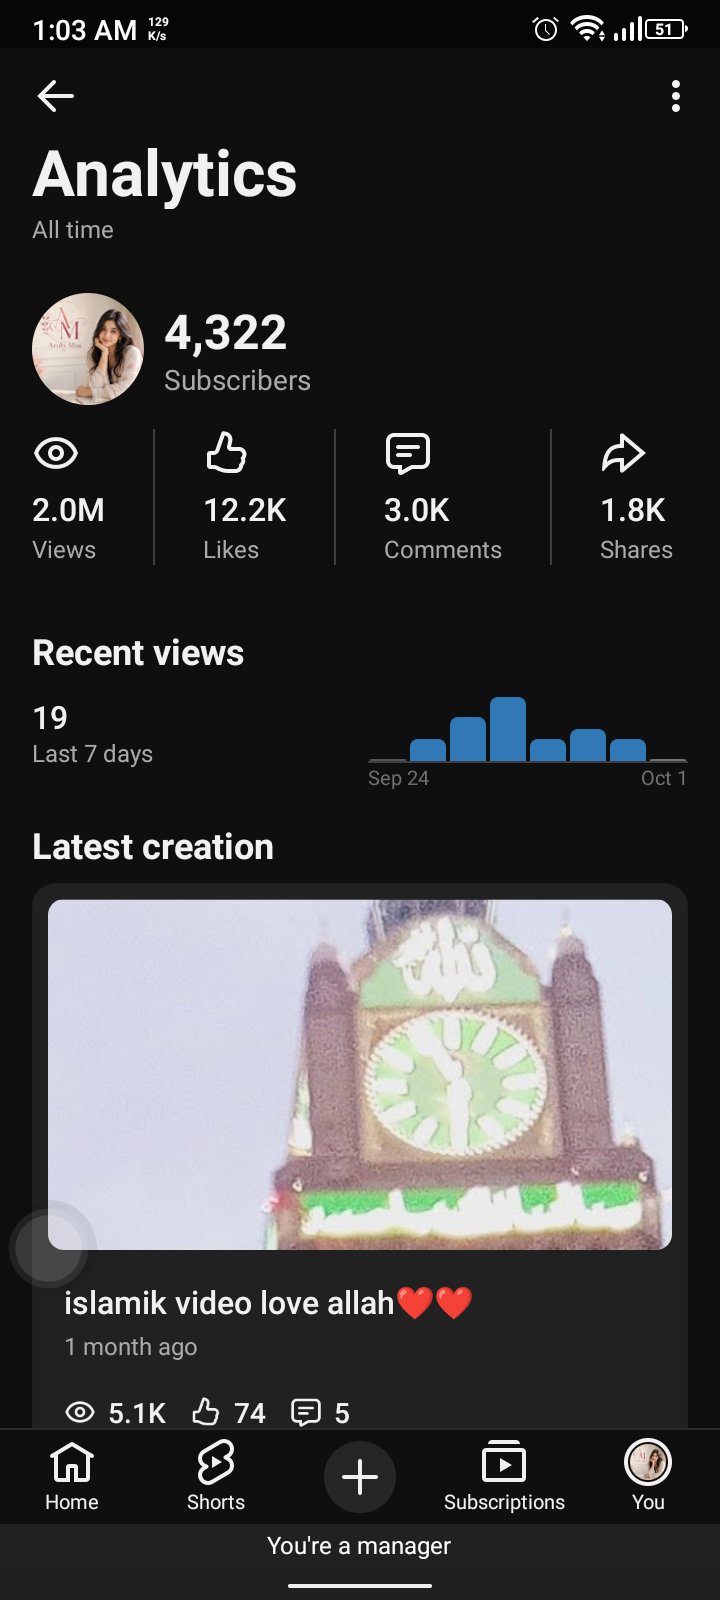Open the Subscriptions tab

(x=504, y=1476)
